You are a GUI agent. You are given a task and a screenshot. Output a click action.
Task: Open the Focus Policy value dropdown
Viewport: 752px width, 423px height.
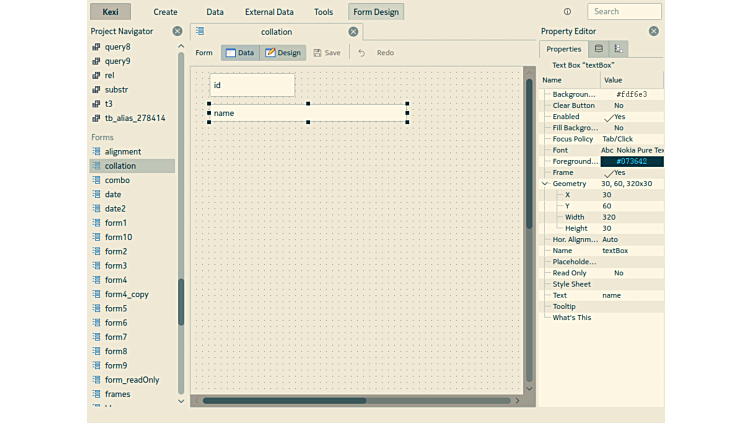(630, 139)
